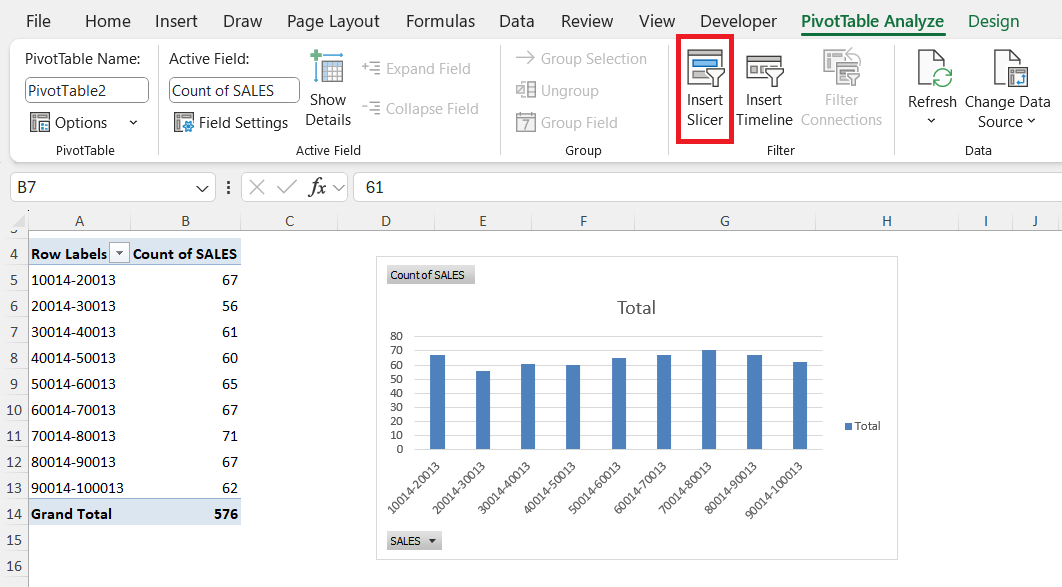Click the PivotTable Name input field
1062x587 pixels.
coord(87,90)
